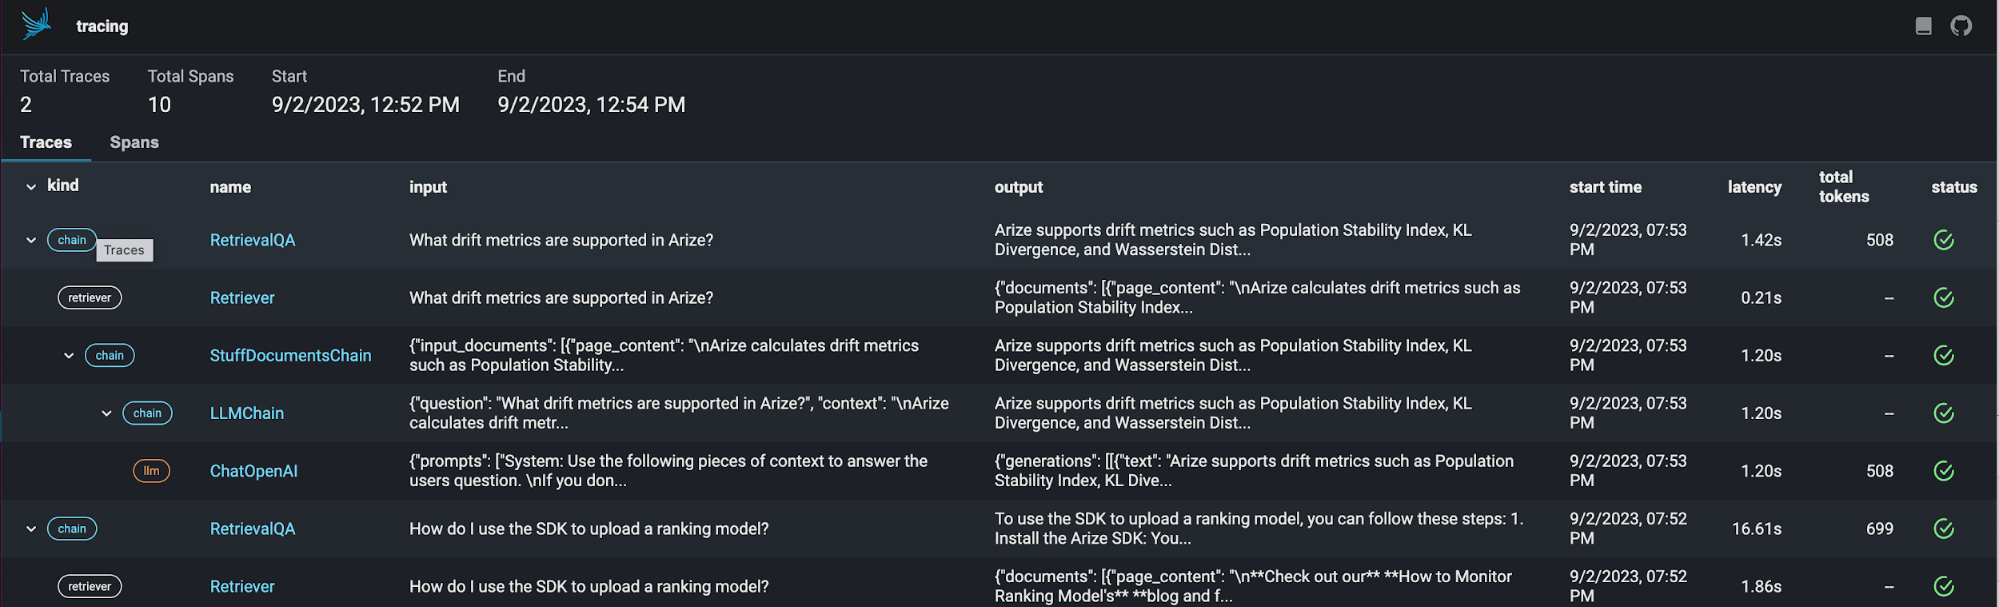Click status checkmark for 0.21s Retriever row
This screenshot has height=607, width=1999.
(1943, 298)
